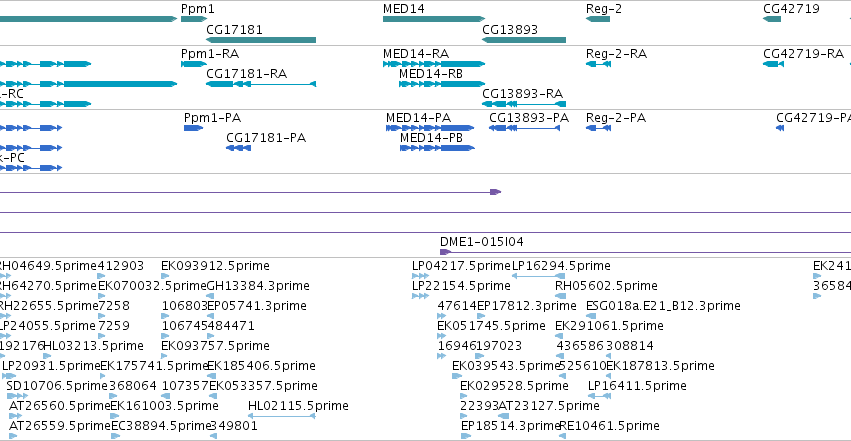The width and height of the screenshot is (851, 441).
Task: Click the CG13893 gene bar
Action: [524, 40]
